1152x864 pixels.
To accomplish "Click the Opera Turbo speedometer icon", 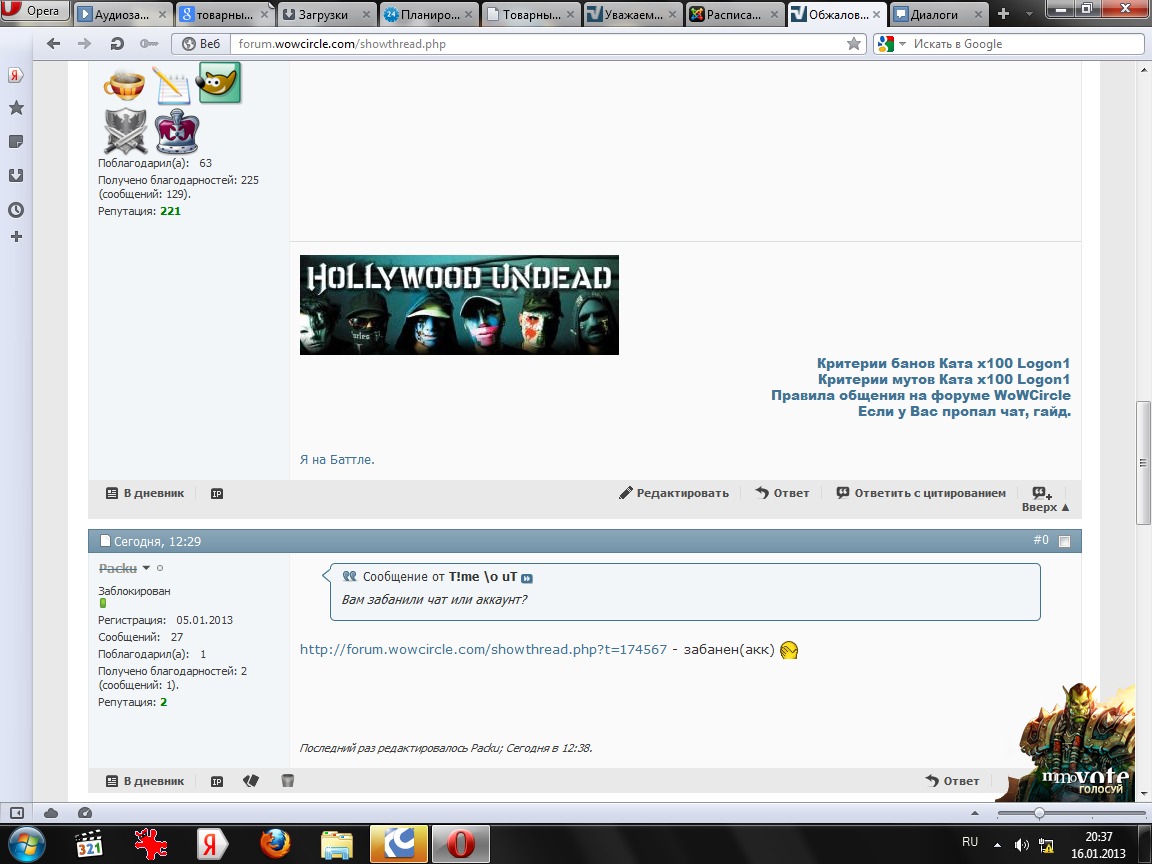I will 84,813.
